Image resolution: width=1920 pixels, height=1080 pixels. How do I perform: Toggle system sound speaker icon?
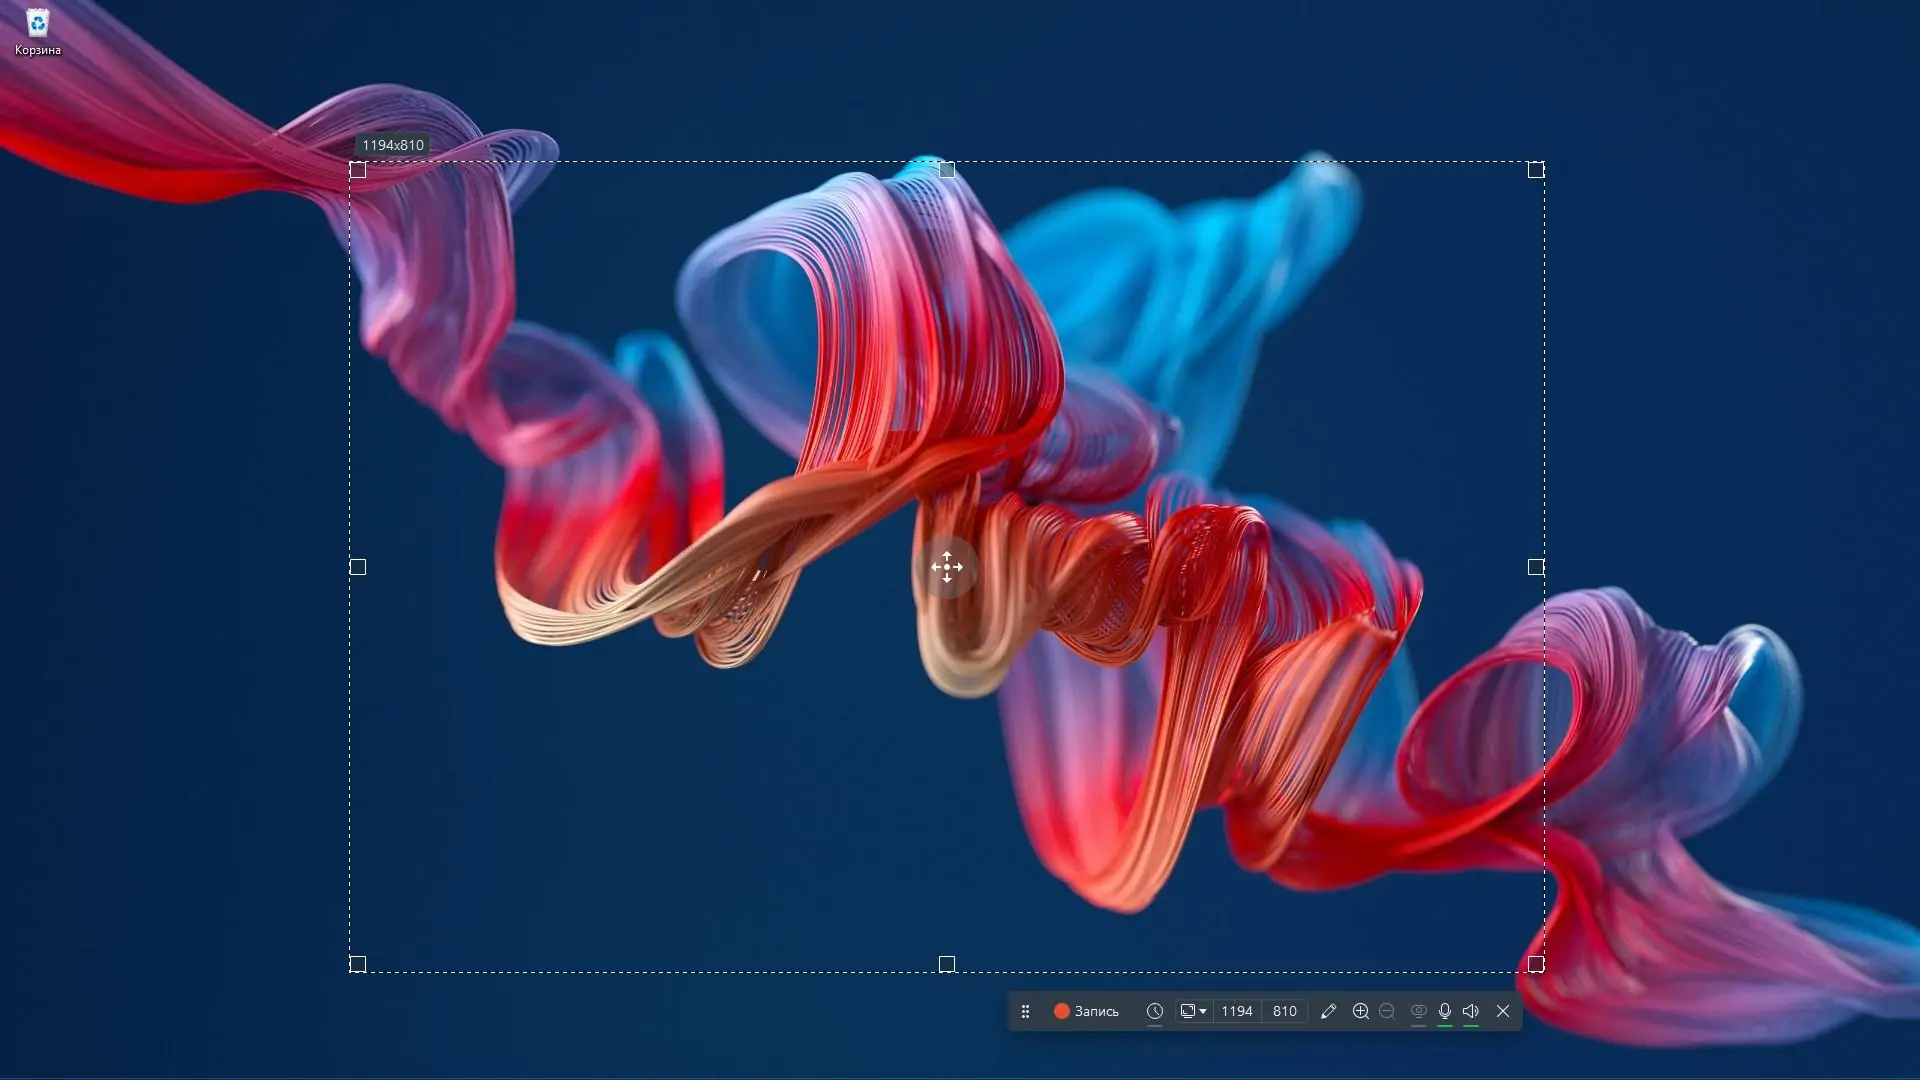pos(1471,1011)
